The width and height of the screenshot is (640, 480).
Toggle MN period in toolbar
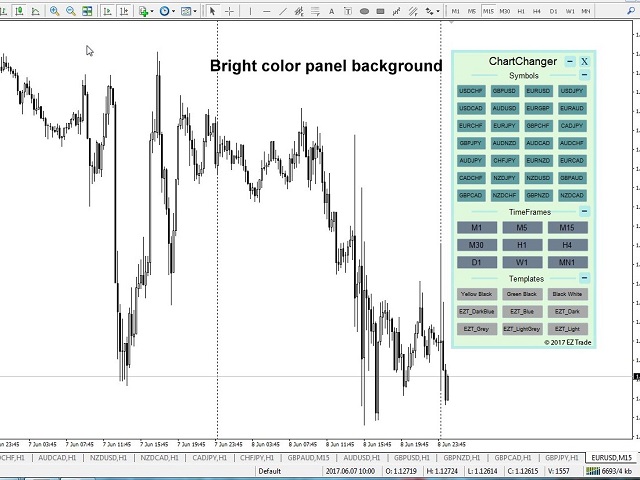(x=586, y=11)
